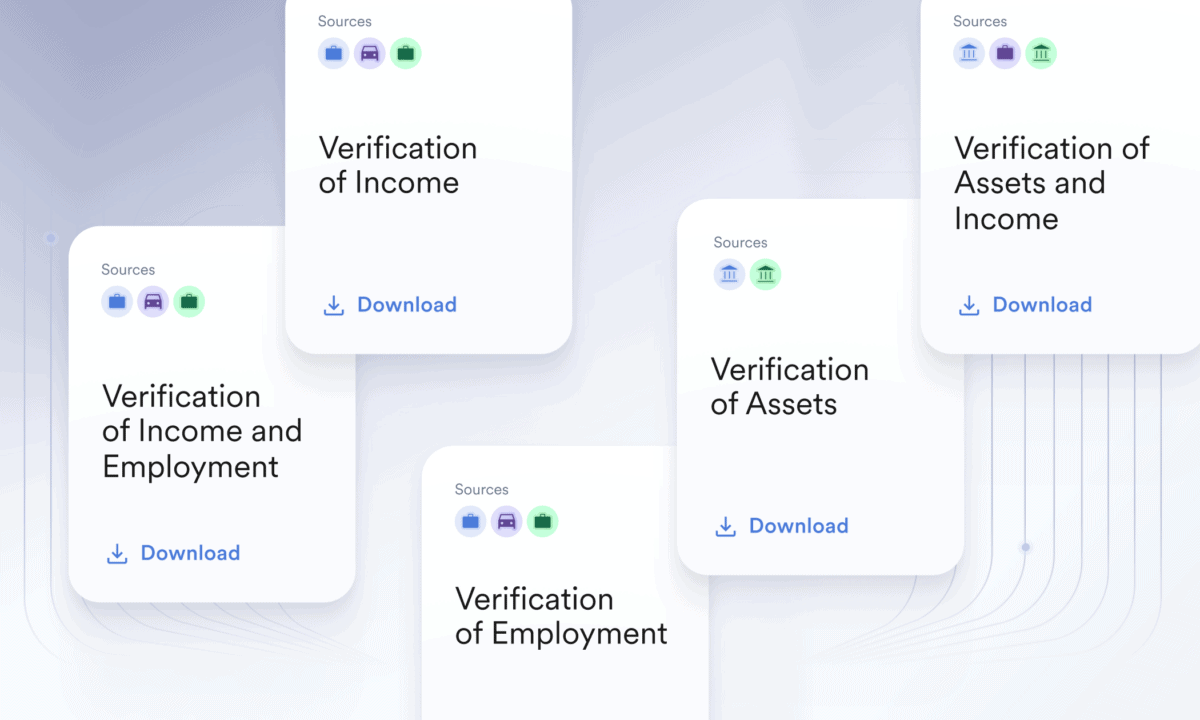Image resolution: width=1200 pixels, height=720 pixels.
Task: Select the green bank icon on Assets and Income card
Action: 1041,53
